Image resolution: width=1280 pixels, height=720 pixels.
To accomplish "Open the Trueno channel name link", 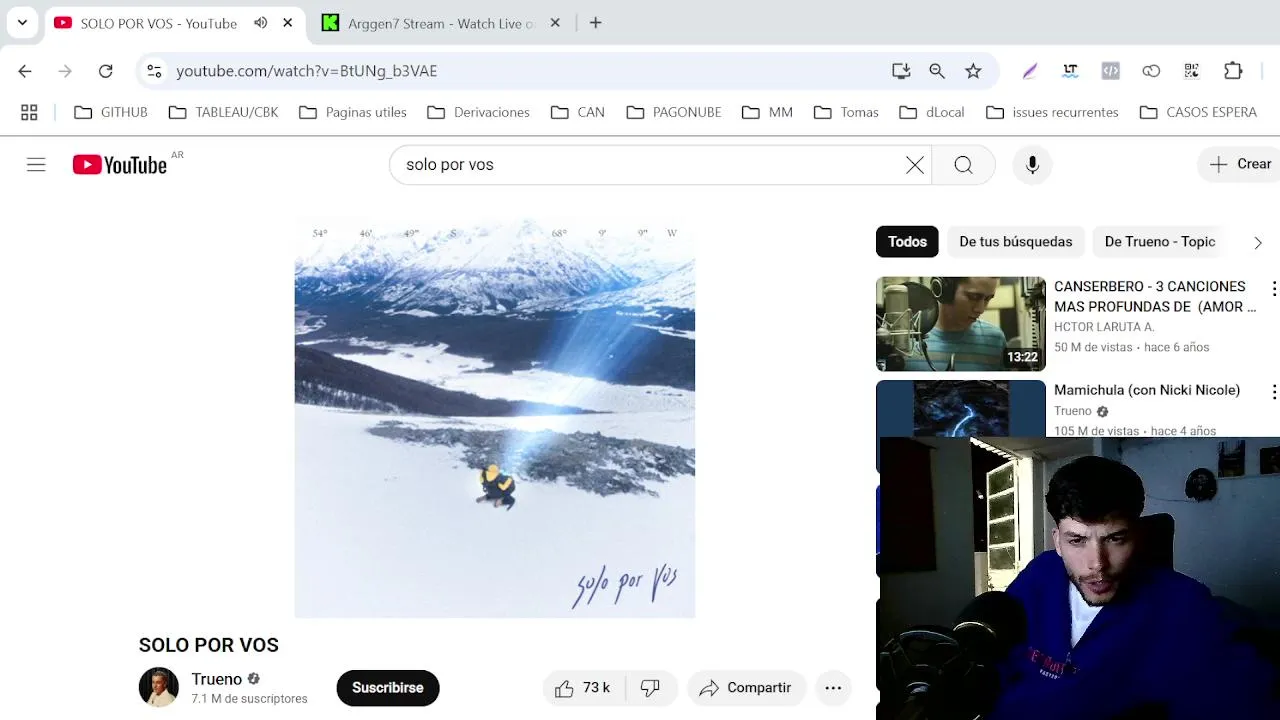I will 217,679.
